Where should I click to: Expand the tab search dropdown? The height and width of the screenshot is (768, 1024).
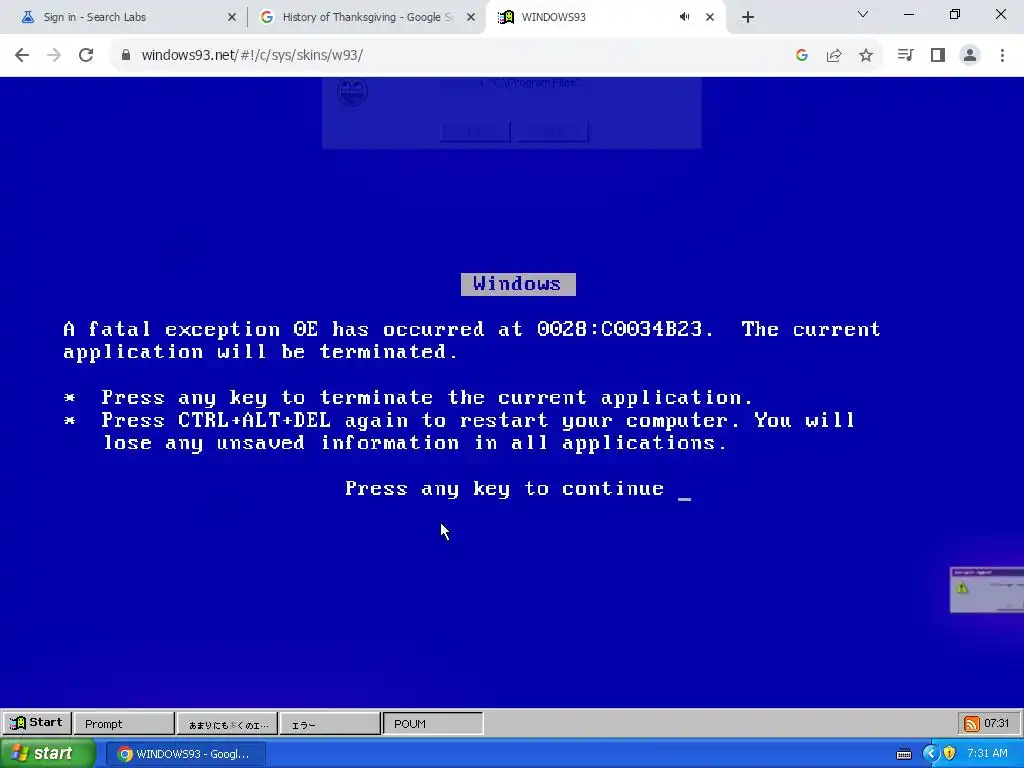tap(863, 14)
